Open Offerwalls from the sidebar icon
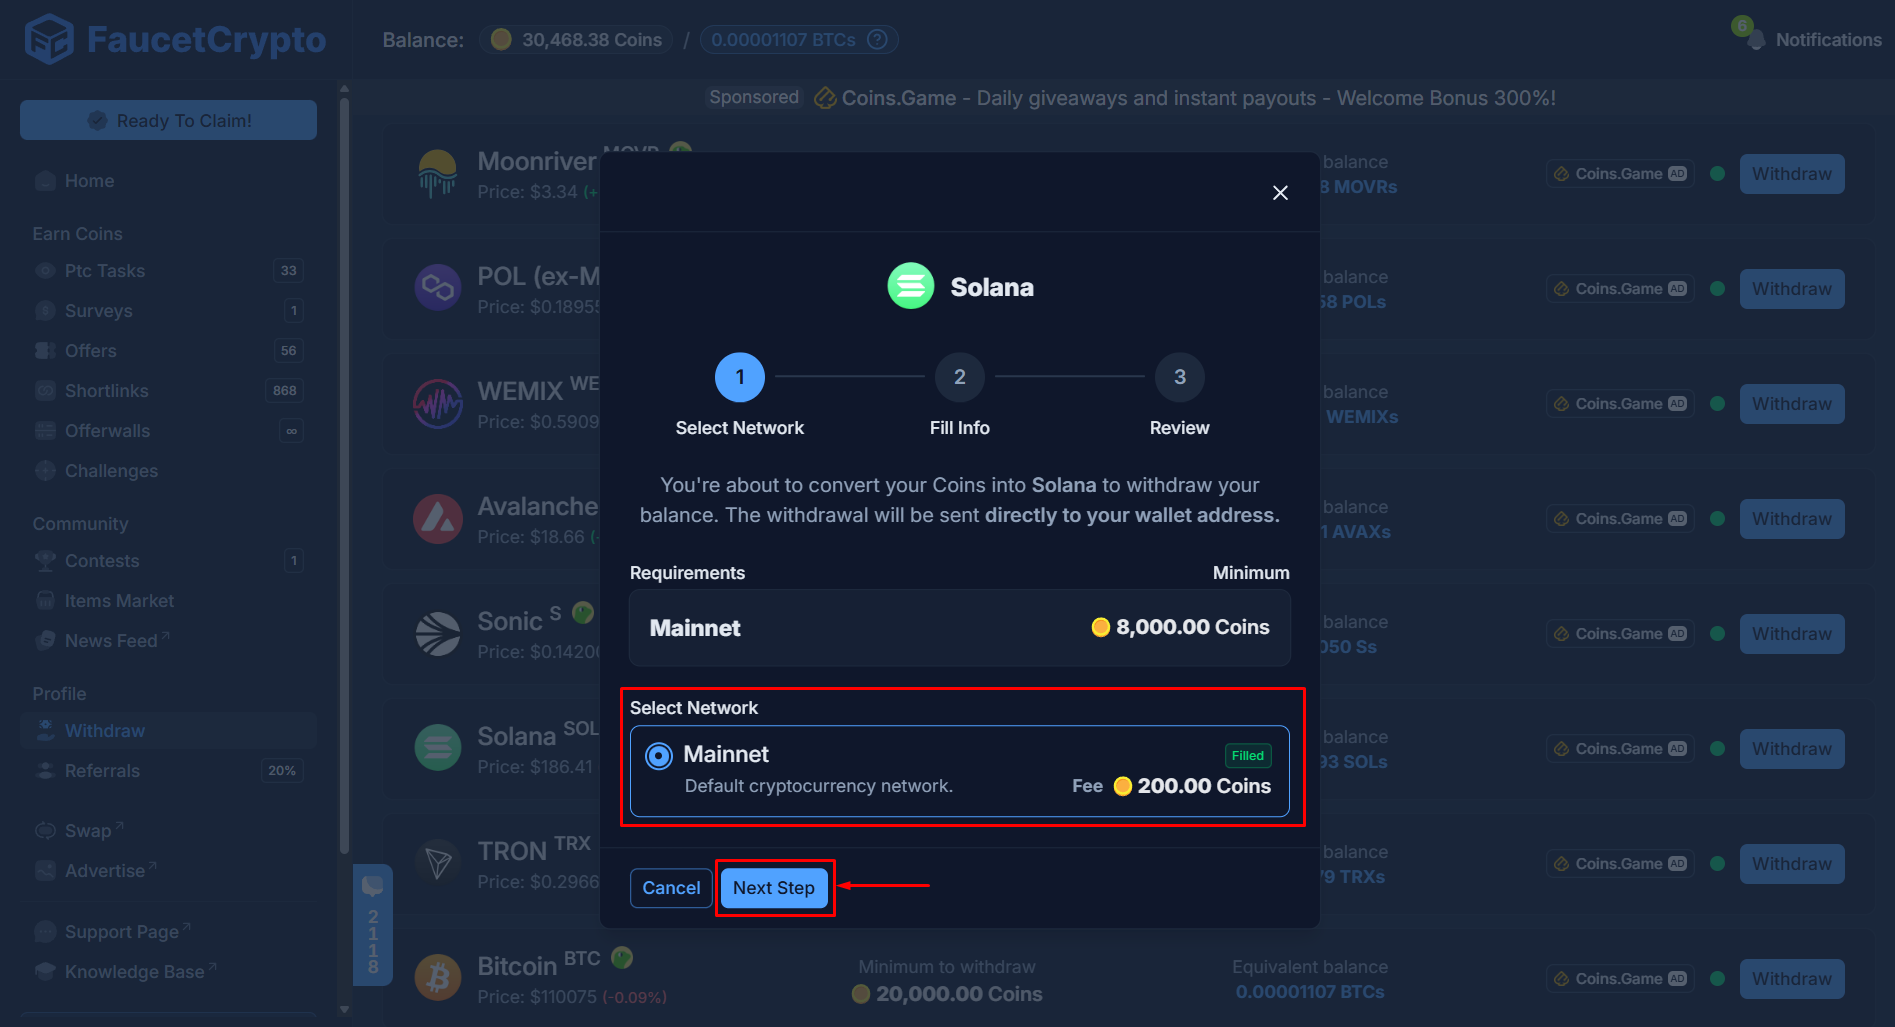The image size is (1895, 1027). pyautogui.click(x=45, y=430)
